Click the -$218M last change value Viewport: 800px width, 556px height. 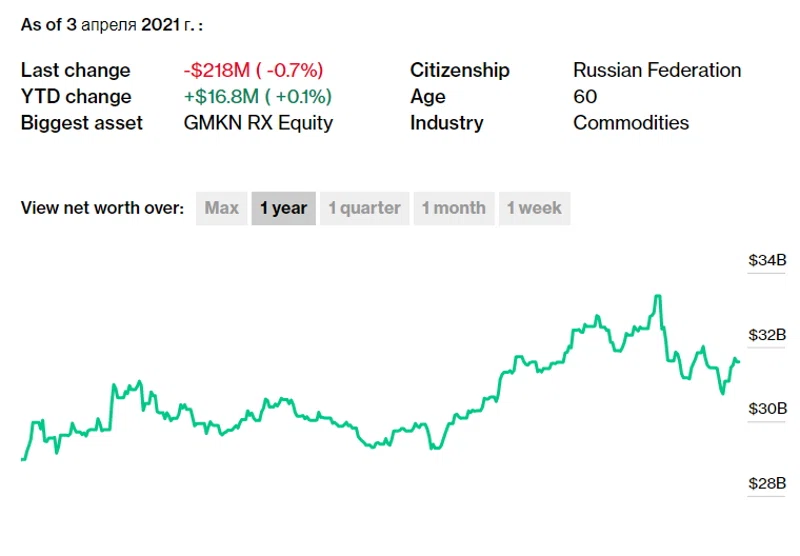[253, 70]
